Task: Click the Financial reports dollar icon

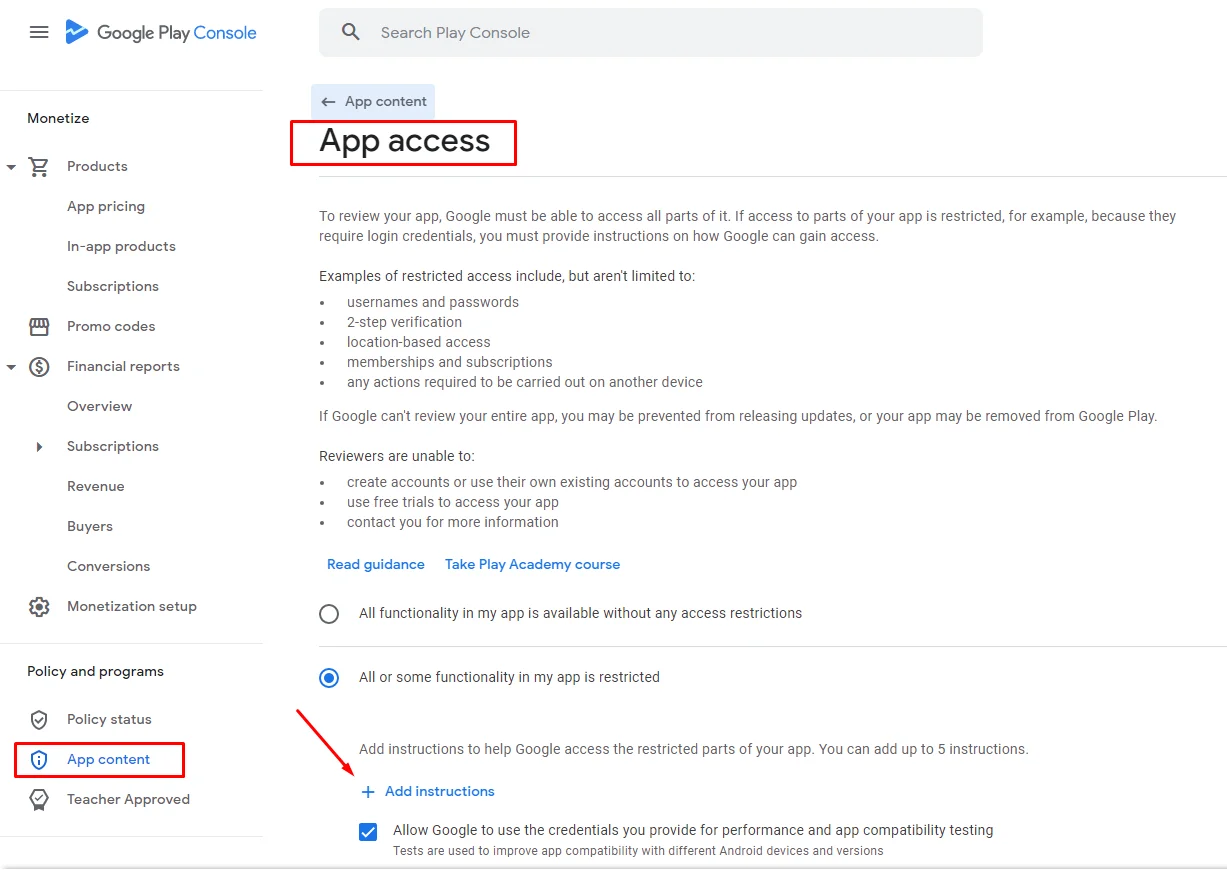Action: click(x=39, y=366)
